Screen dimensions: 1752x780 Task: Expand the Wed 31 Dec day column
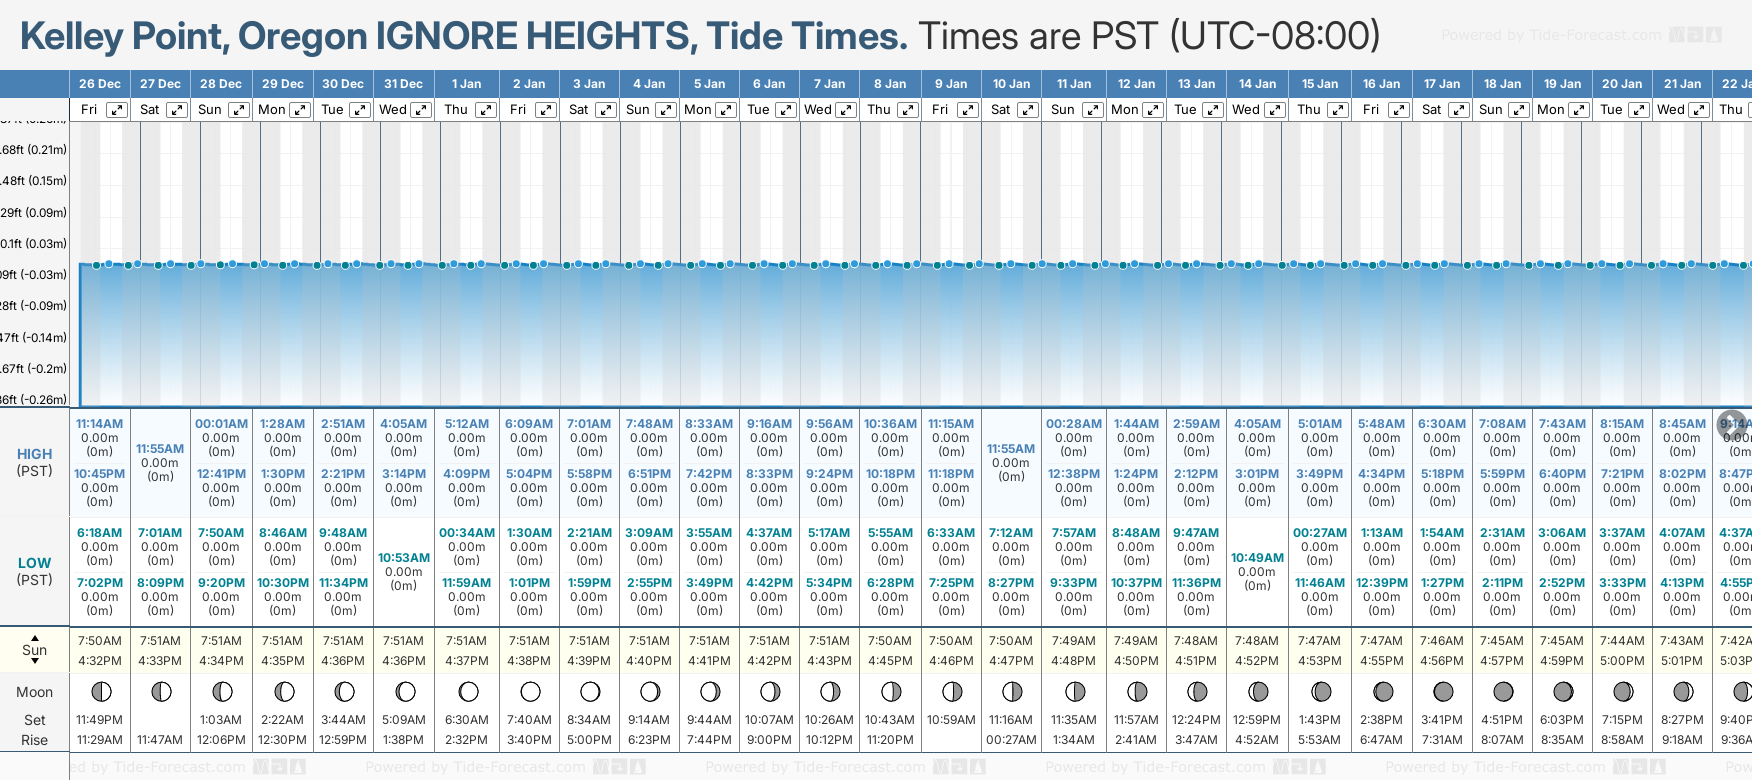421,110
